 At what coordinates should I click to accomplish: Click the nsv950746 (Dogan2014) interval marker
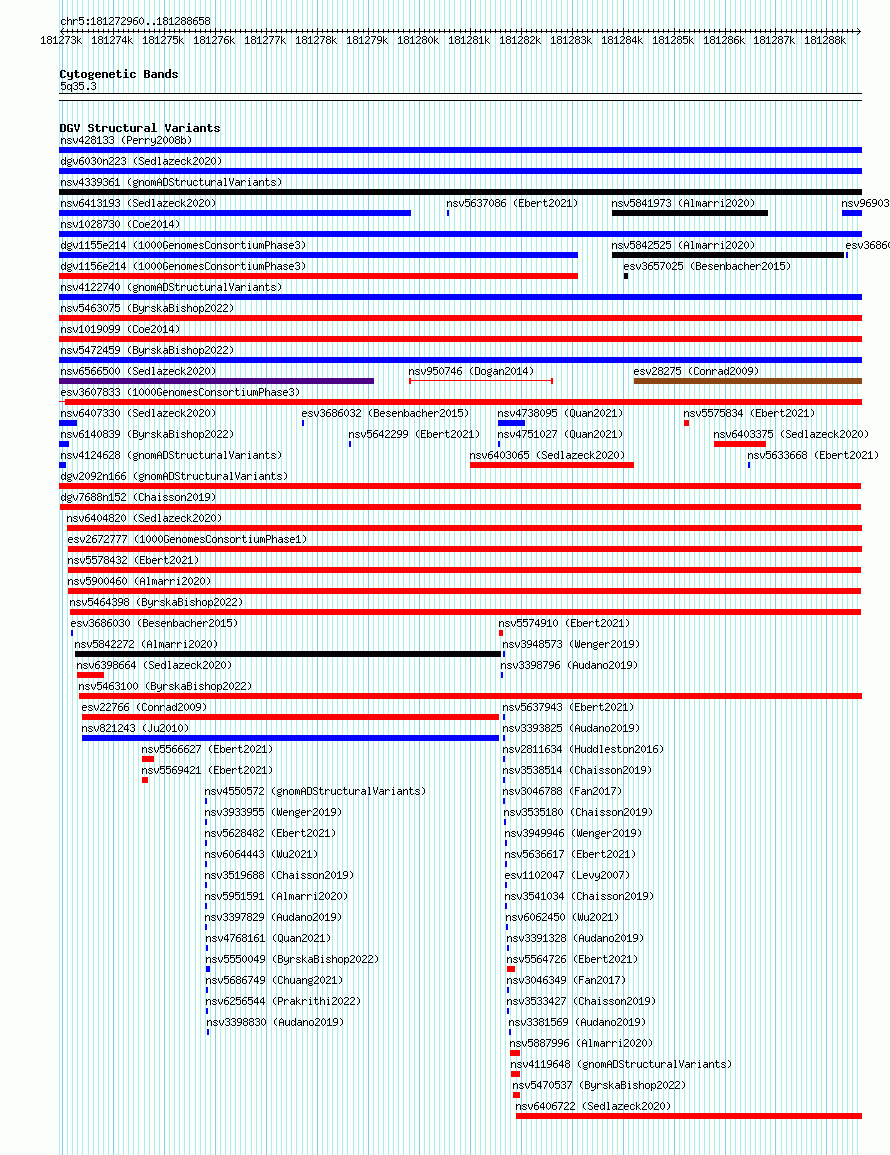(481, 381)
